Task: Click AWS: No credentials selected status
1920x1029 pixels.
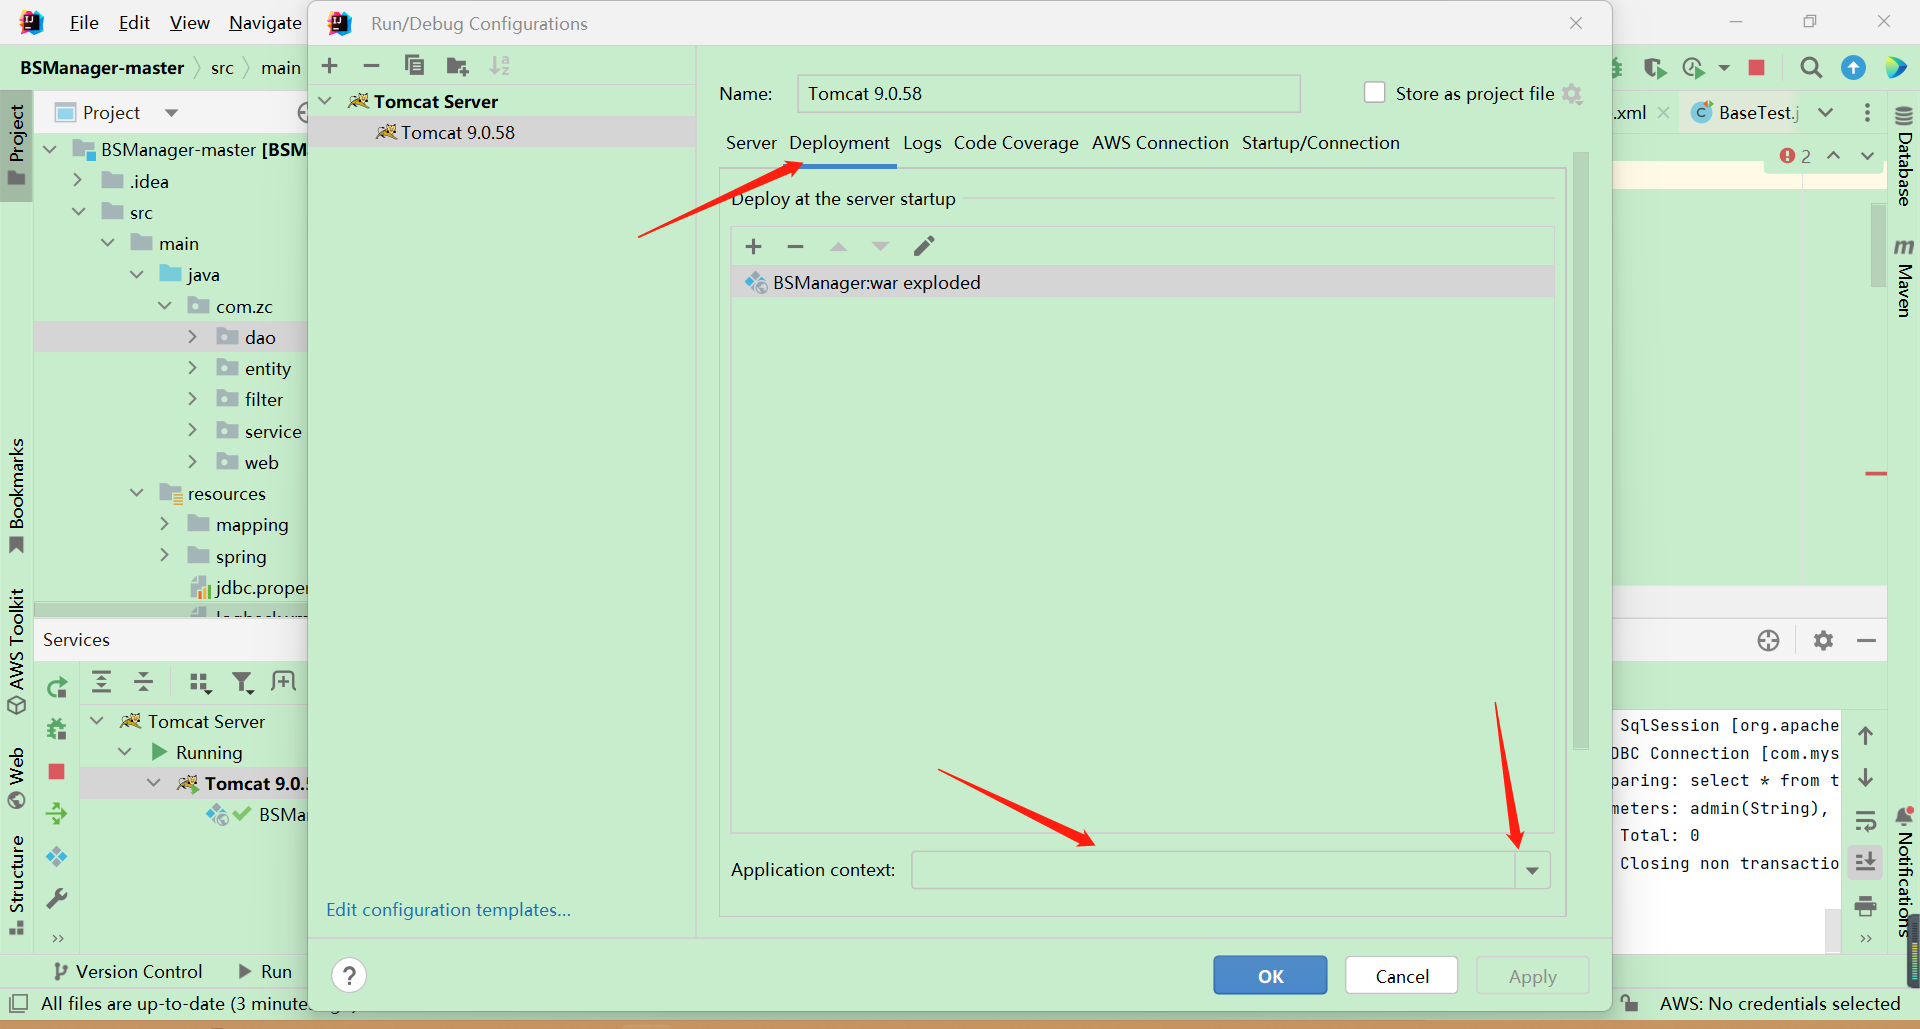Action: click(x=1780, y=1003)
